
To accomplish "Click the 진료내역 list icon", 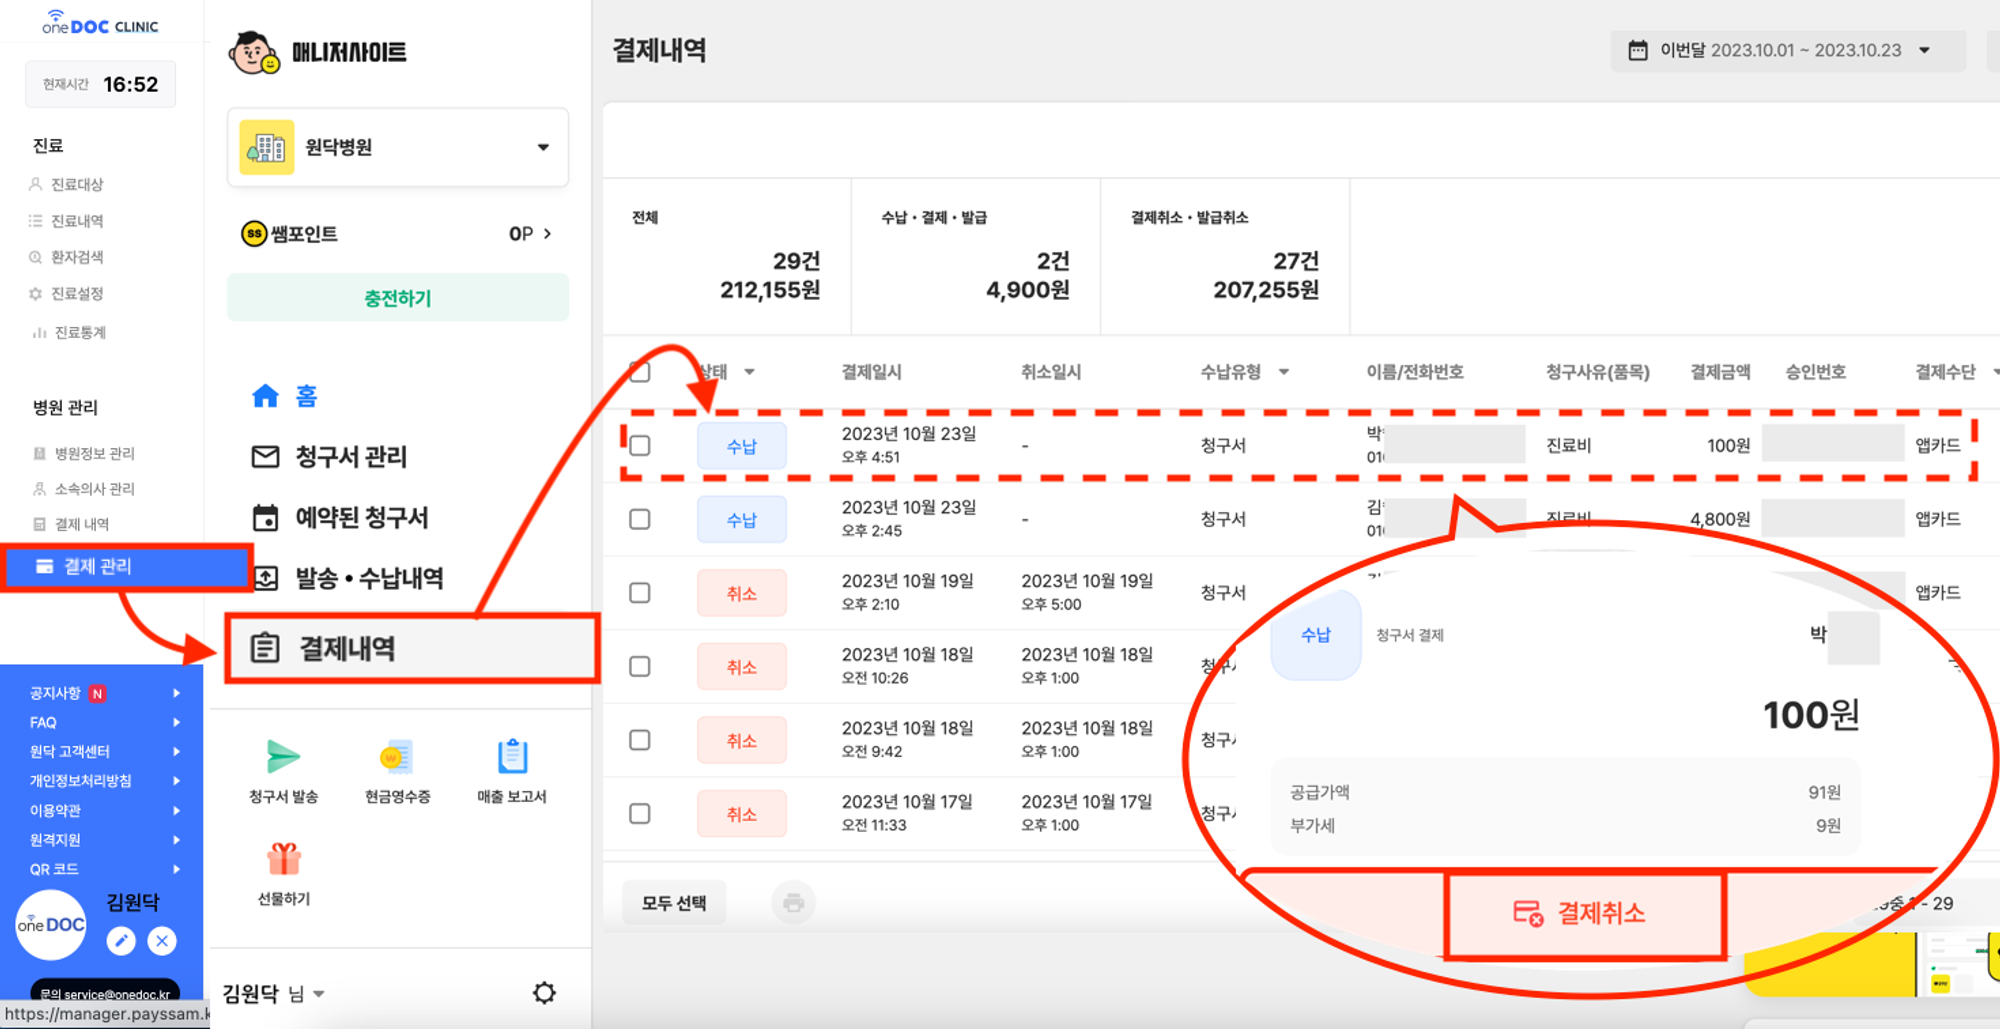I will 36,221.
